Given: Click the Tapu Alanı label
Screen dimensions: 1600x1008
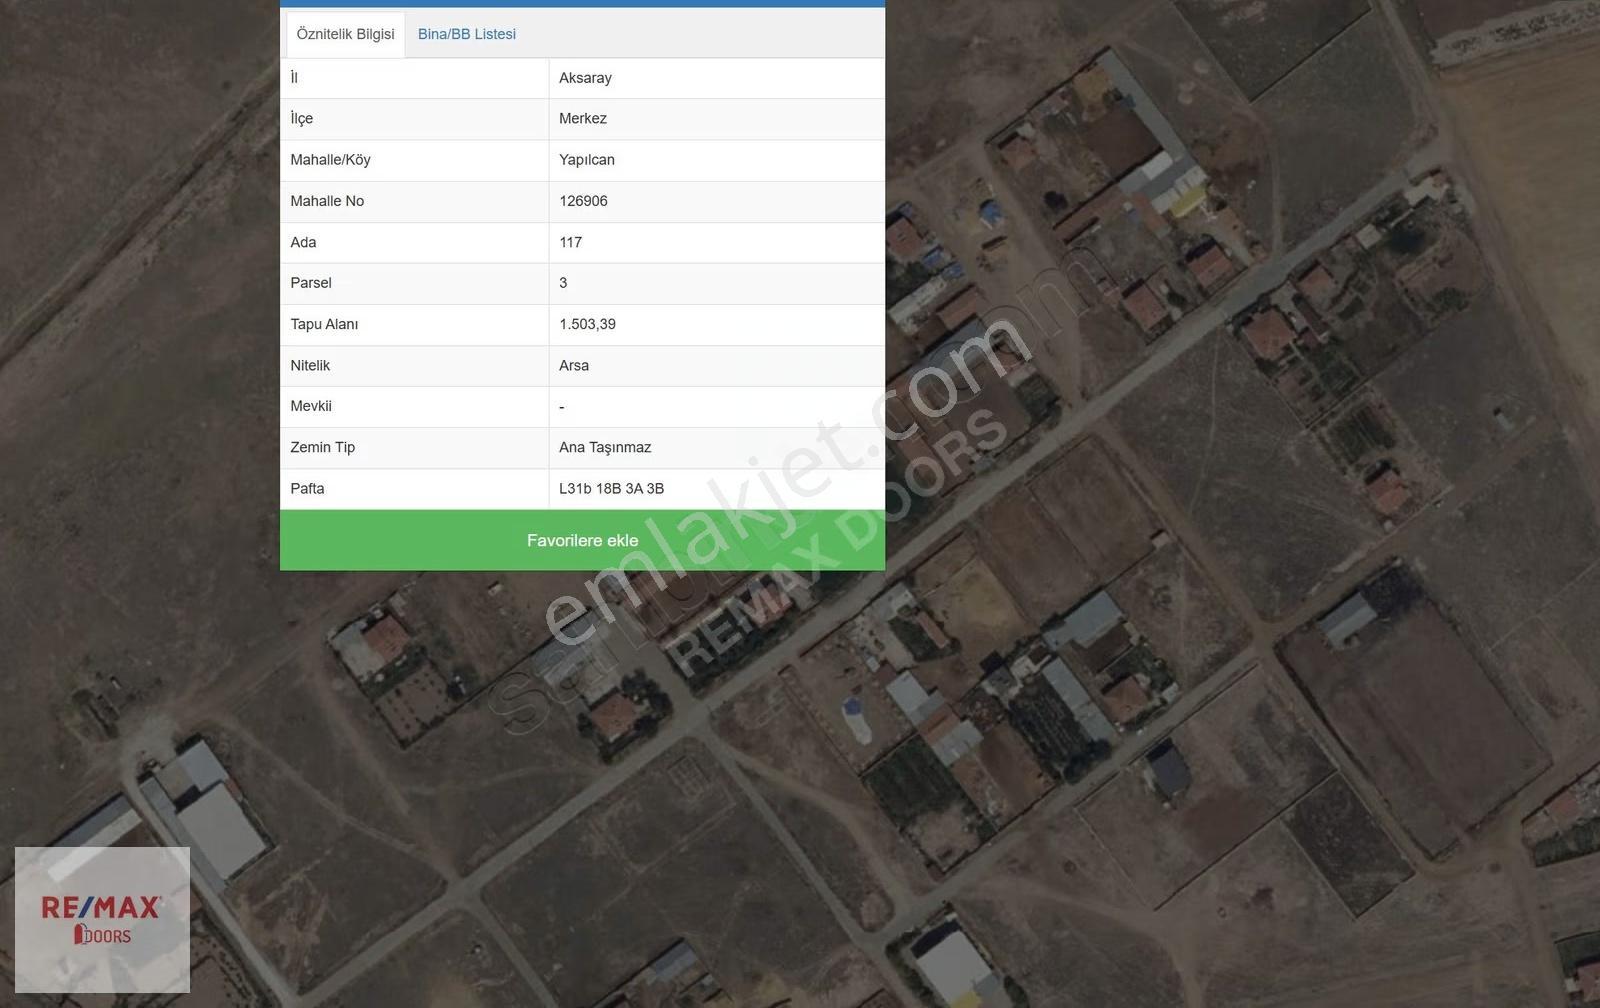Looking at the screenshot, I should coord(324,324).
